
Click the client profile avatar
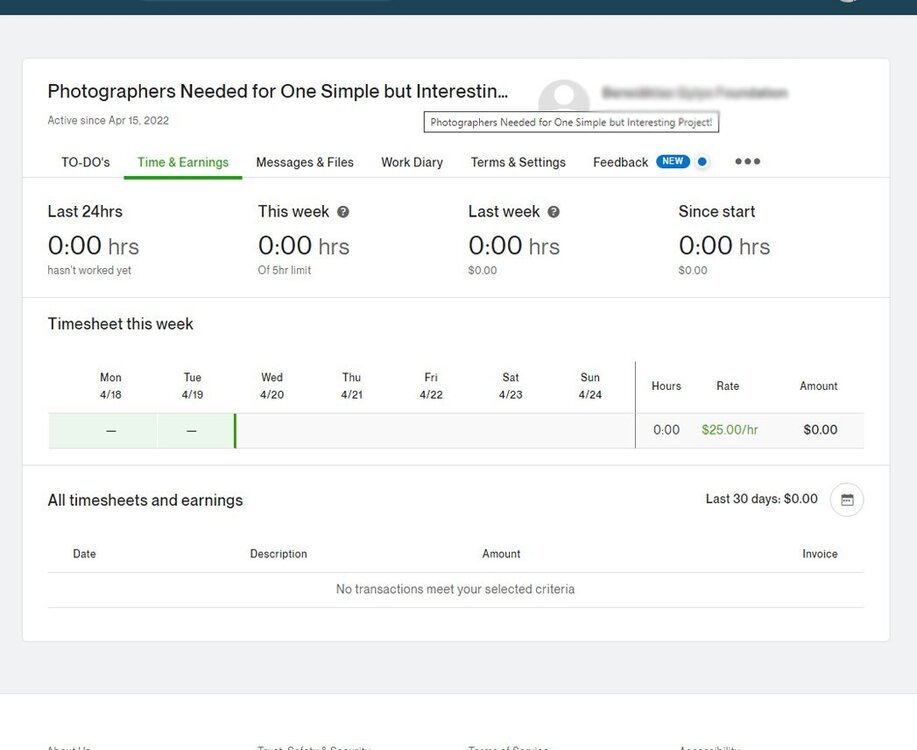(564, 97)
